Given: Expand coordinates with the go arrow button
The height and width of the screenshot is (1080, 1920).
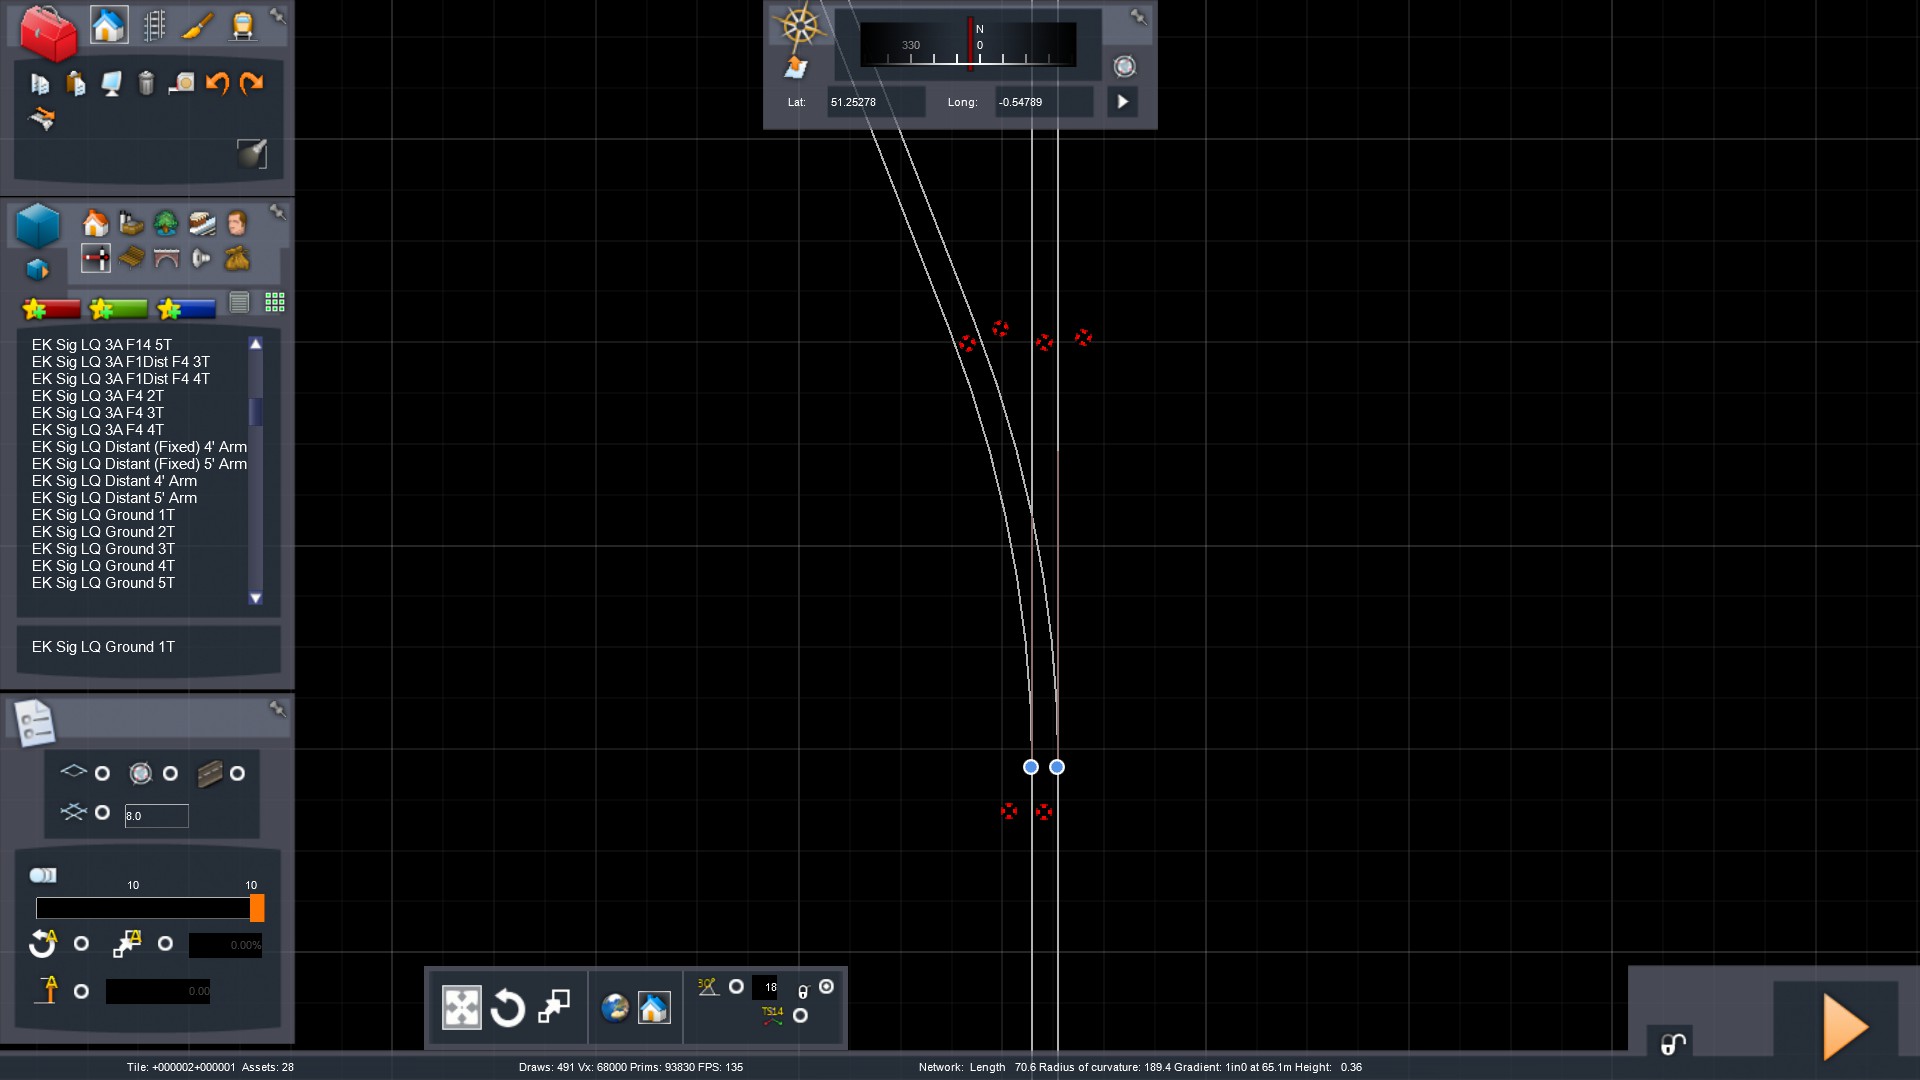Looking at the screenshot, I should coord(1122,102).
